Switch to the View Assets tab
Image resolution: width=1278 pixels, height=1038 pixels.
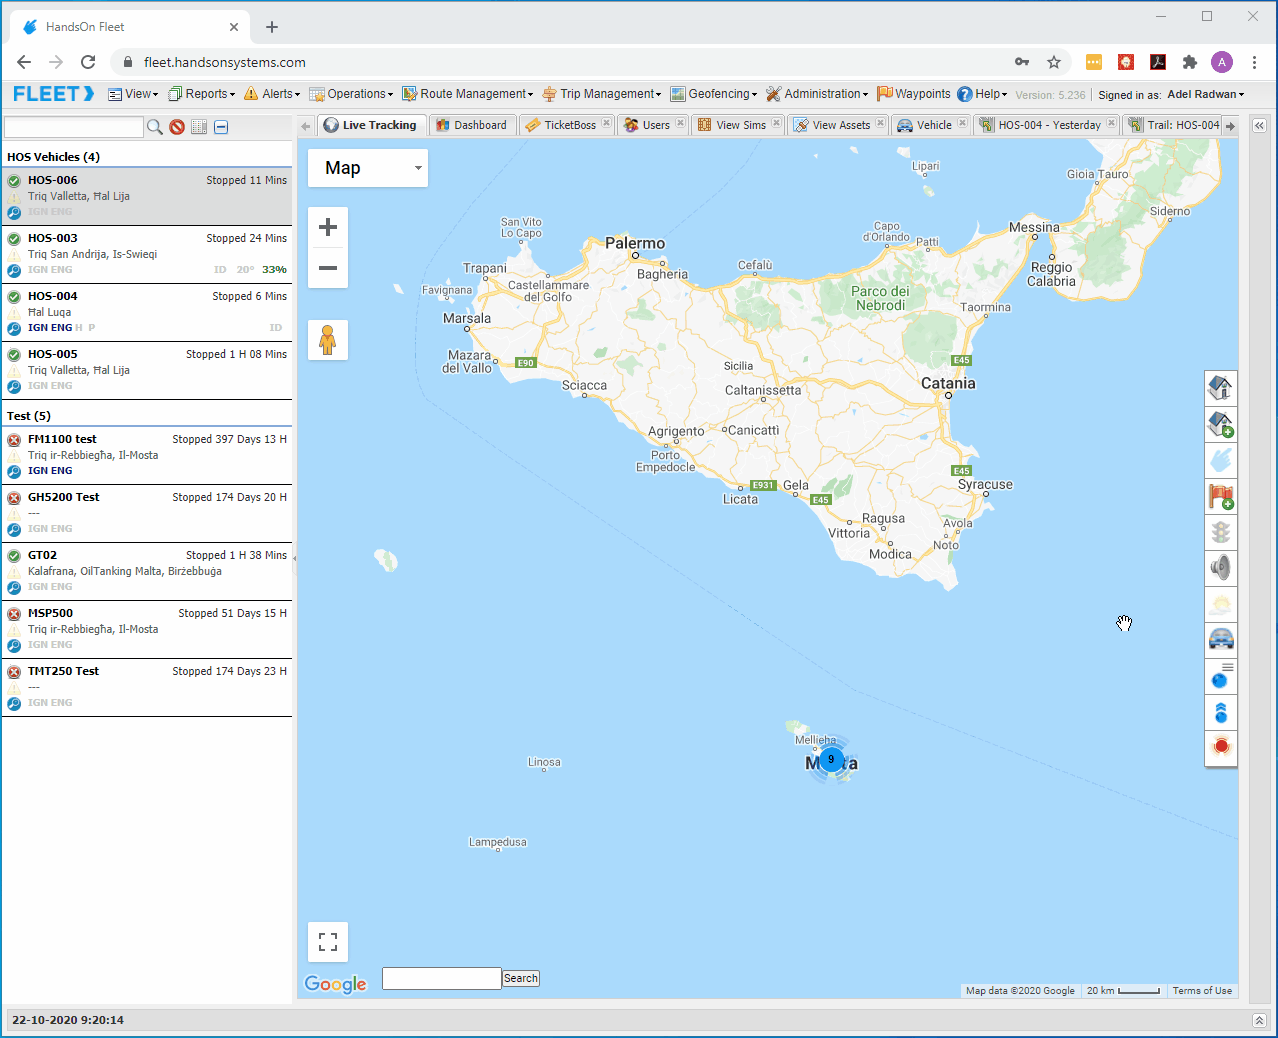[833, 125]
